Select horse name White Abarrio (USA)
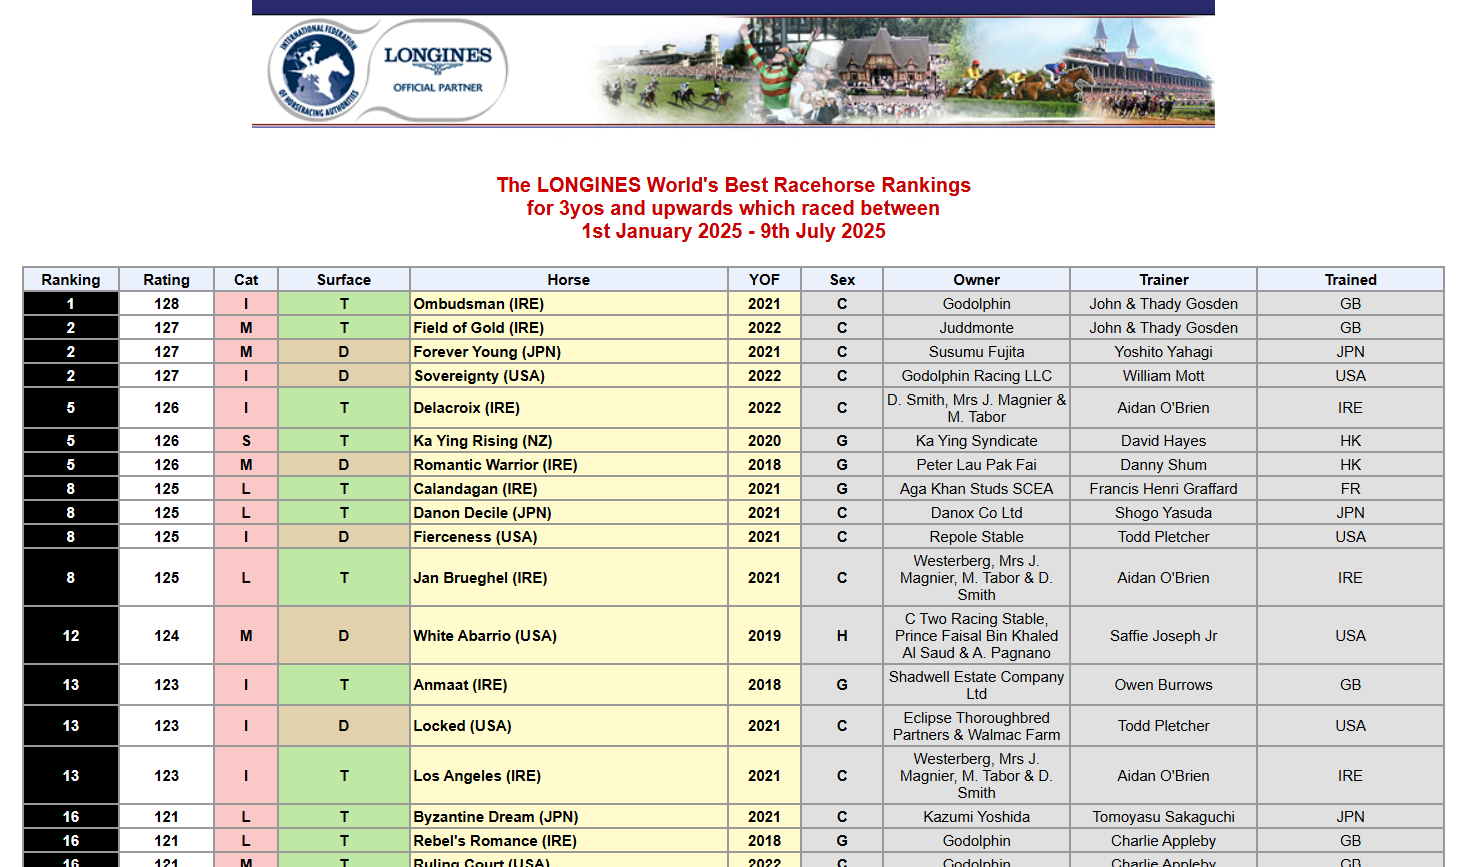This screenshot has height=867, width=1471. 485,636
